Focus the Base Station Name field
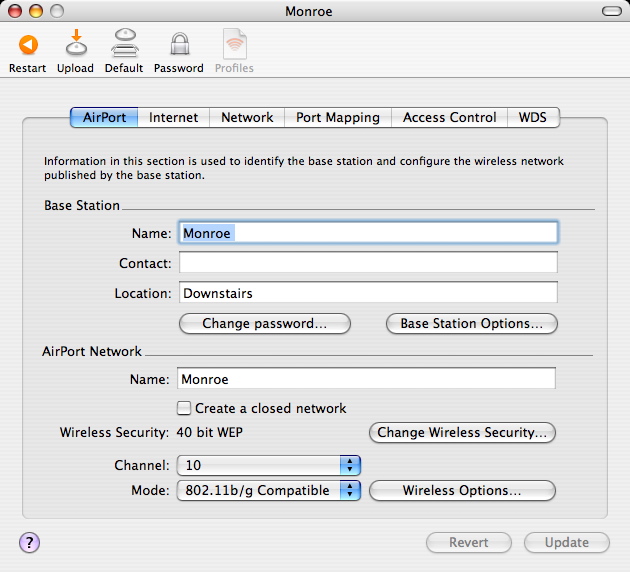The image size is (630, 572). pos(368,233)
